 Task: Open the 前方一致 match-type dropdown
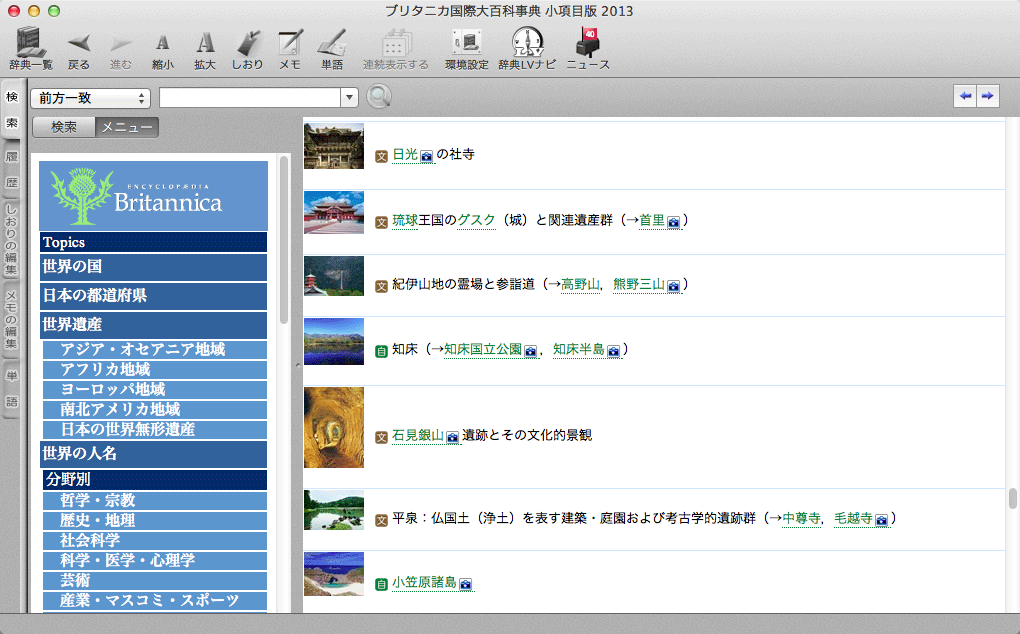tap(91, 98)
